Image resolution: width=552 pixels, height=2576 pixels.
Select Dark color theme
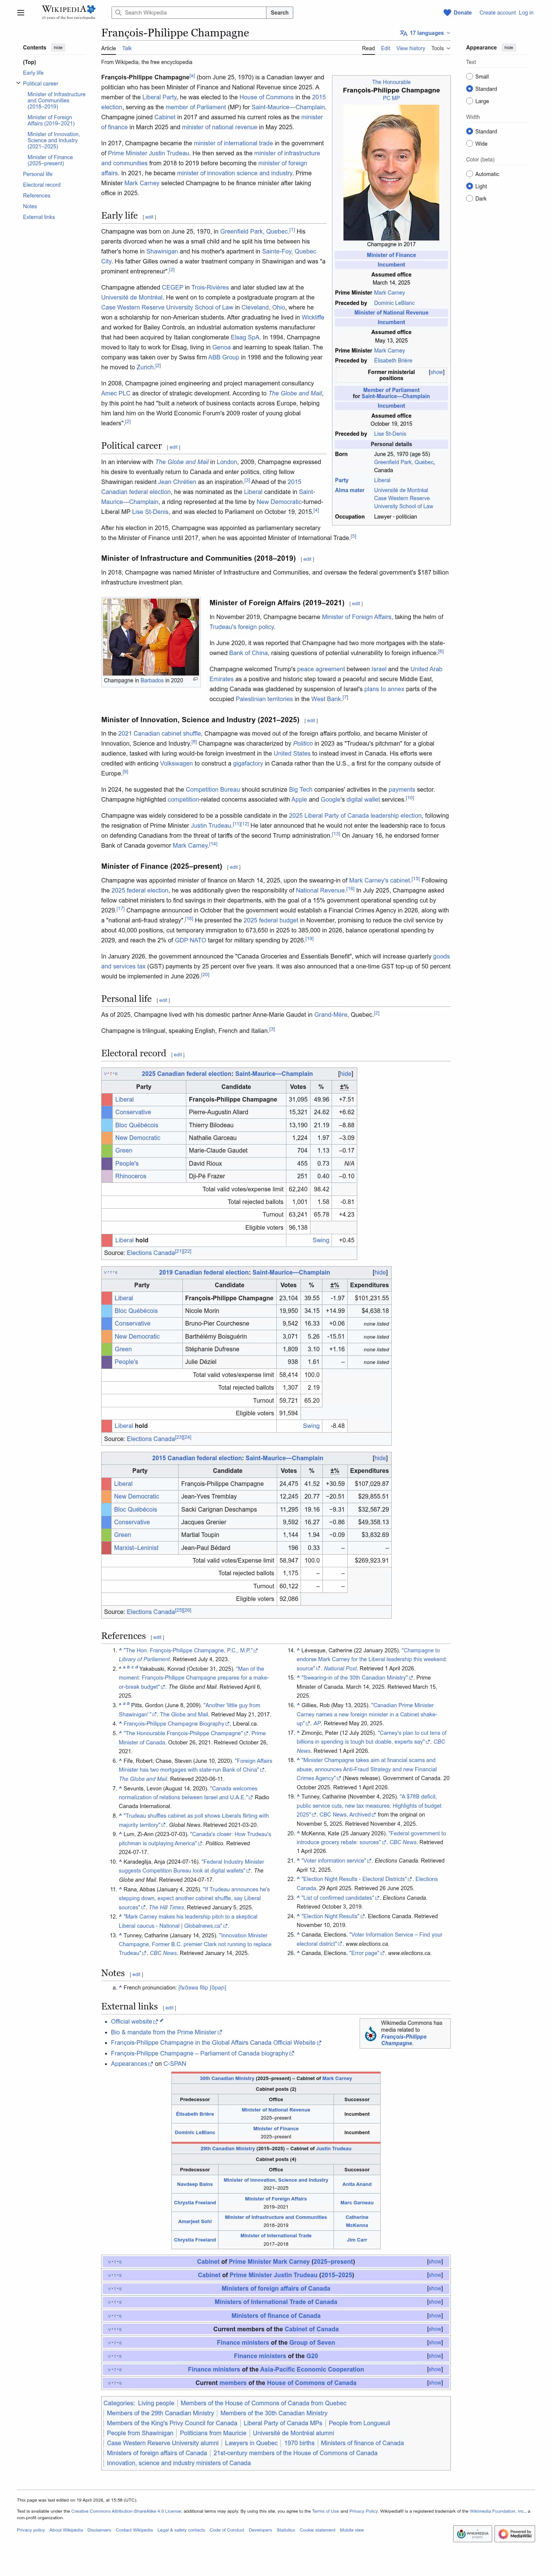coord(468,198)
